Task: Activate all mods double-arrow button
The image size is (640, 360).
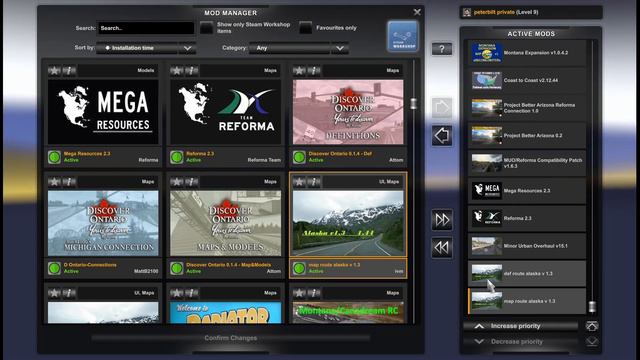Action: point(442,220)
